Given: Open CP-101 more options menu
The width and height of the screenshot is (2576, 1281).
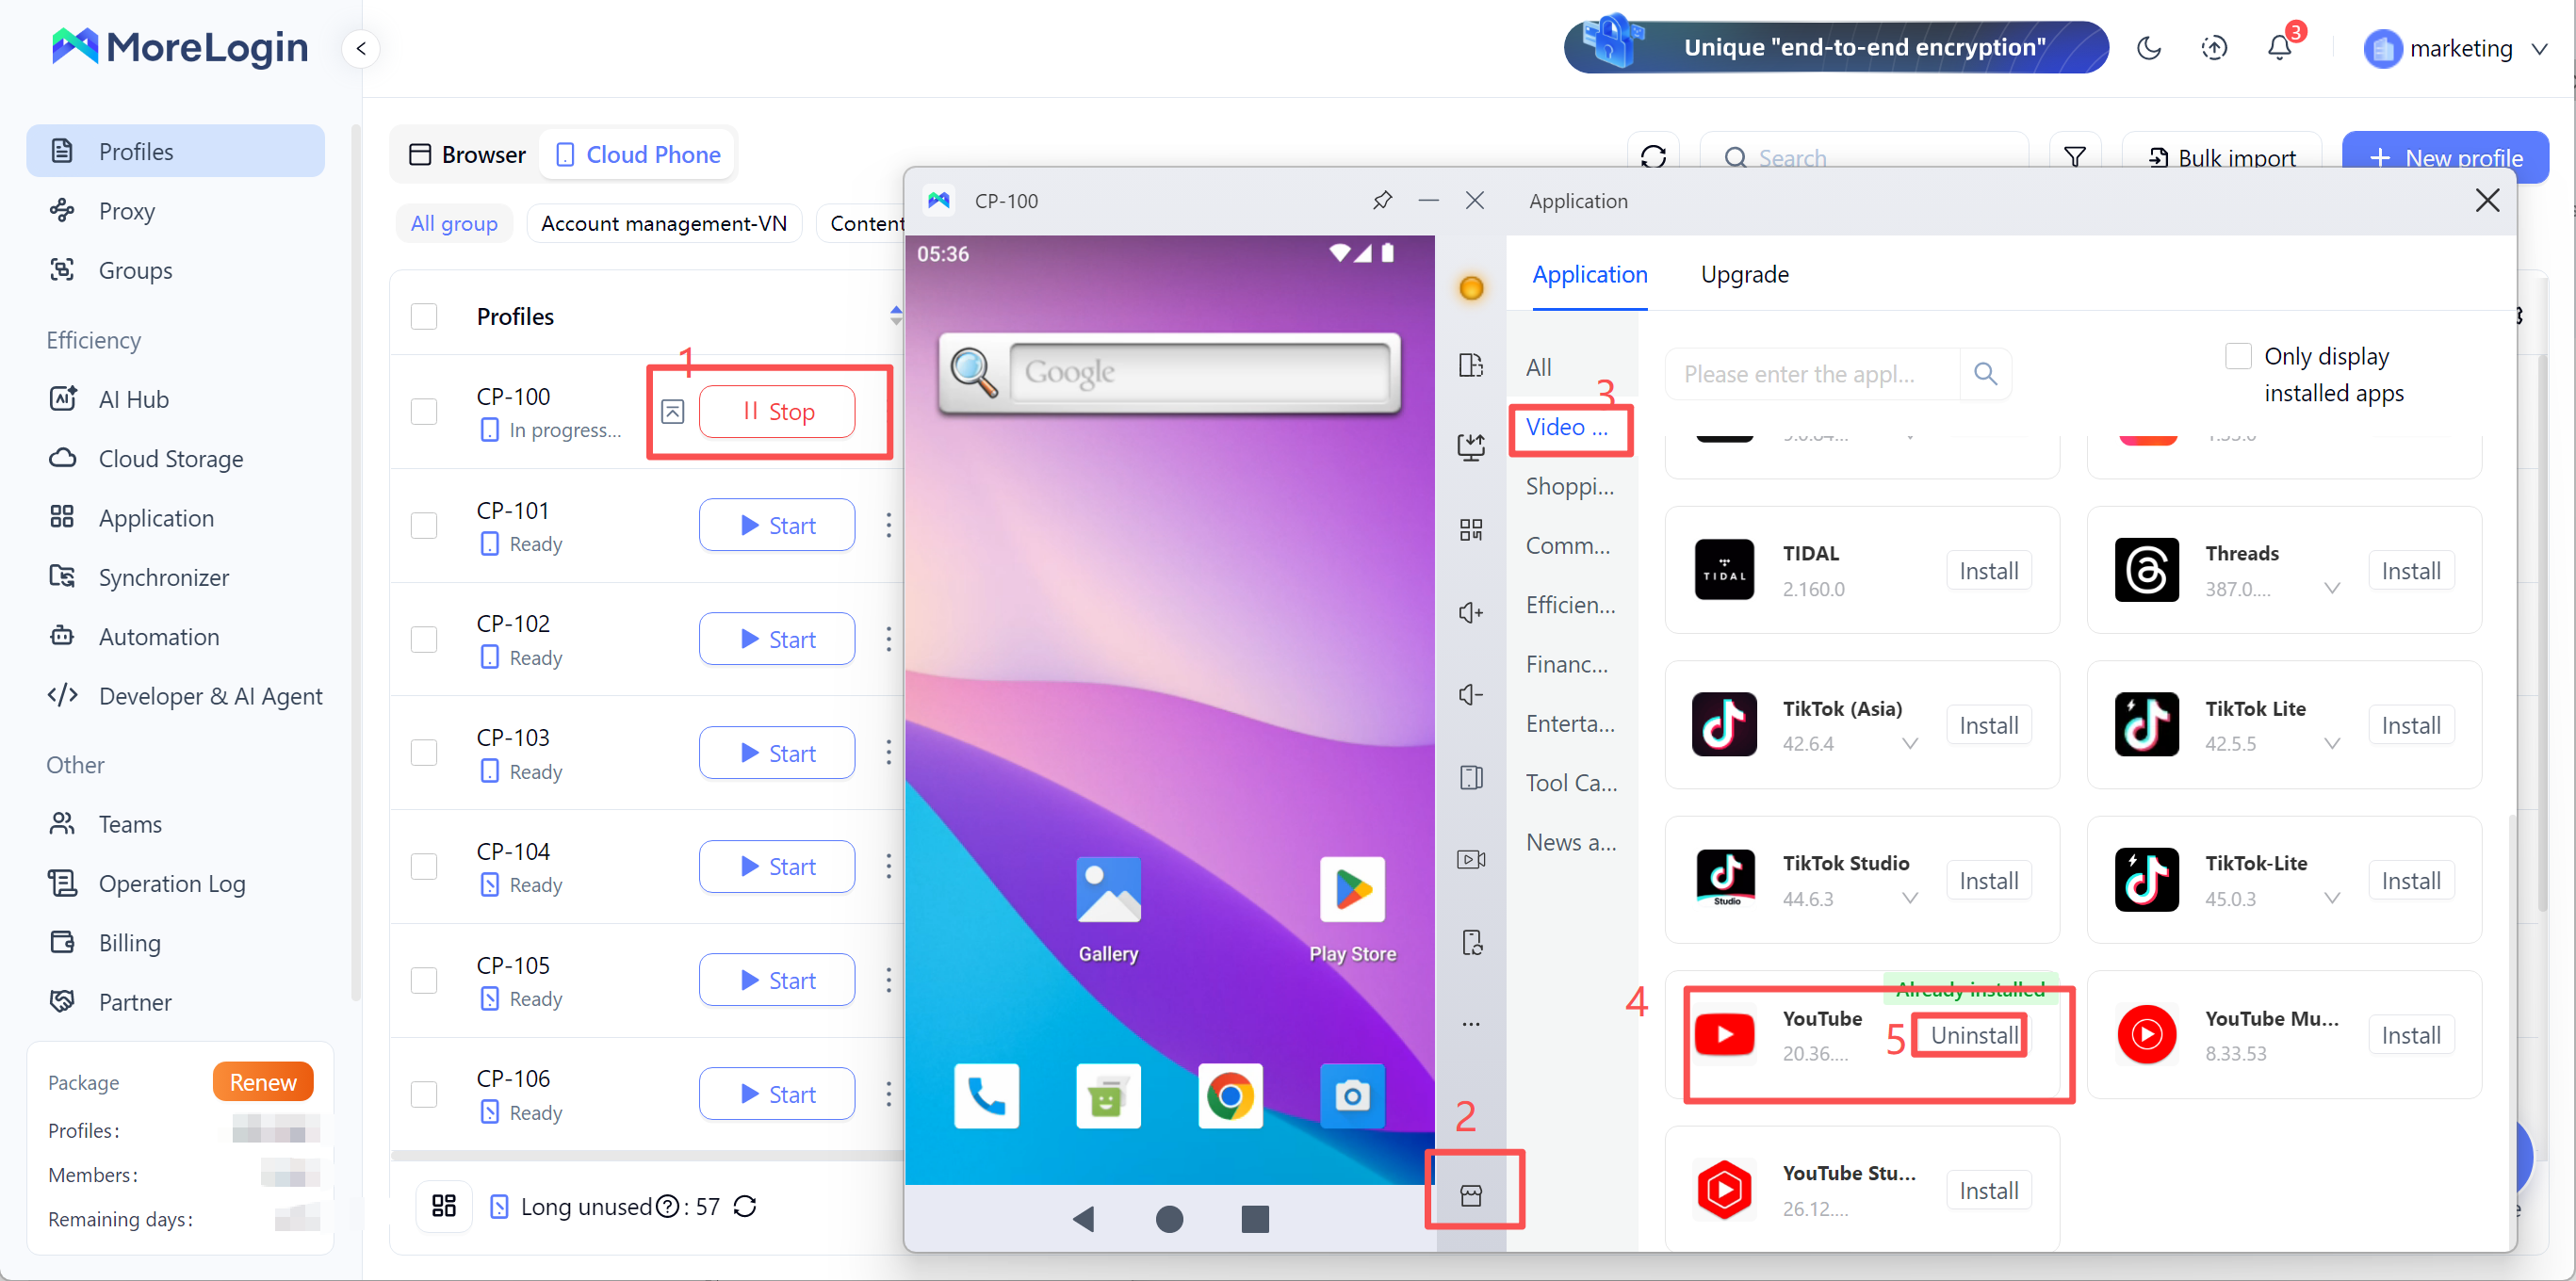Looking at the screenshot, I should pyautogui.click(x=888, y=525).
